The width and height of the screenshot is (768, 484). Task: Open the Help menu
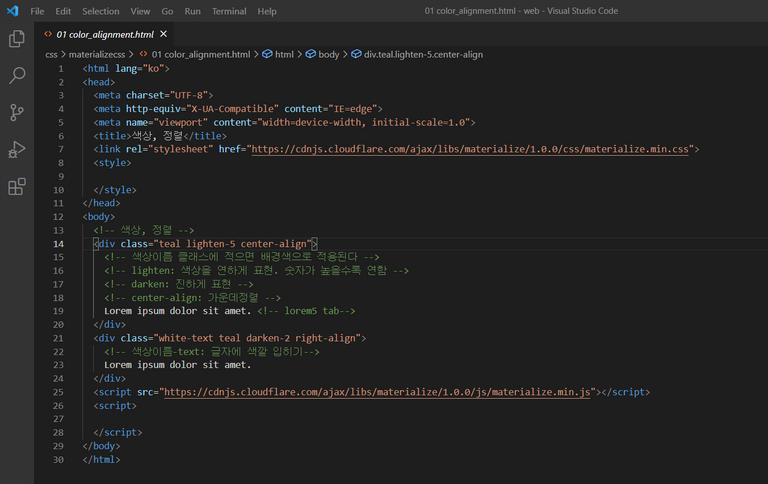(267, 11)
